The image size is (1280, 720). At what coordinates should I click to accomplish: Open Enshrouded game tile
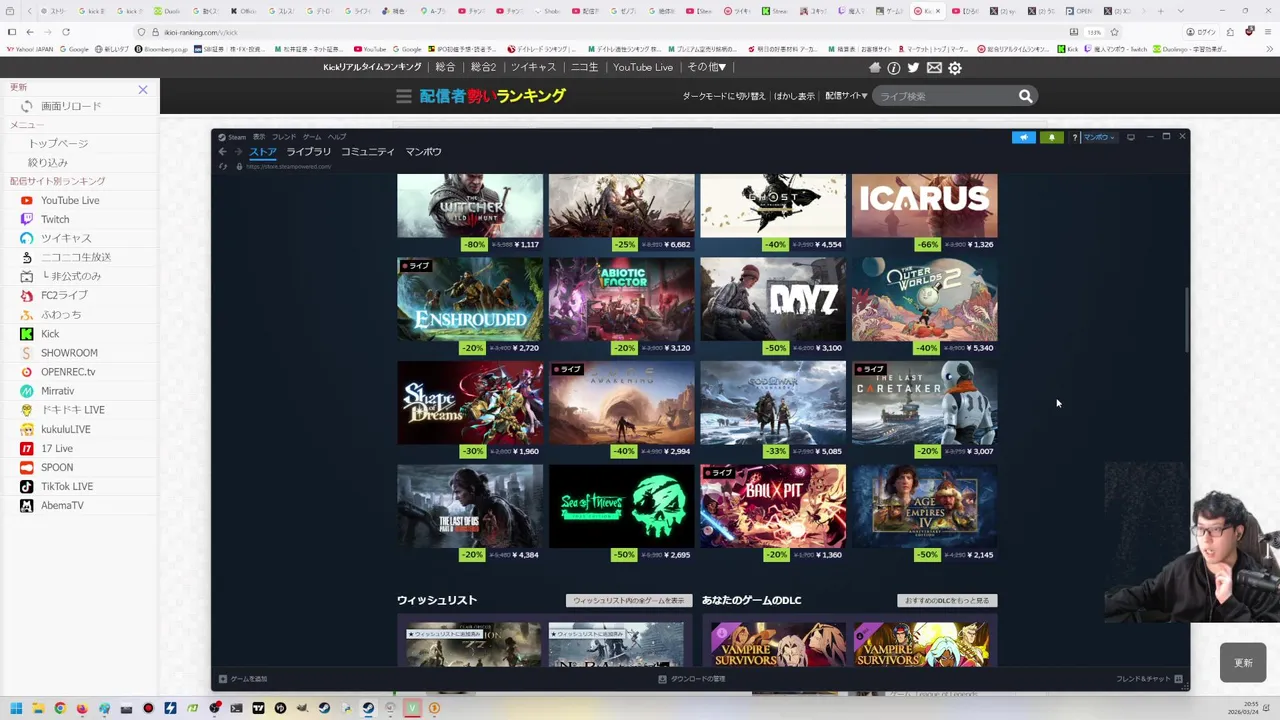470,307
